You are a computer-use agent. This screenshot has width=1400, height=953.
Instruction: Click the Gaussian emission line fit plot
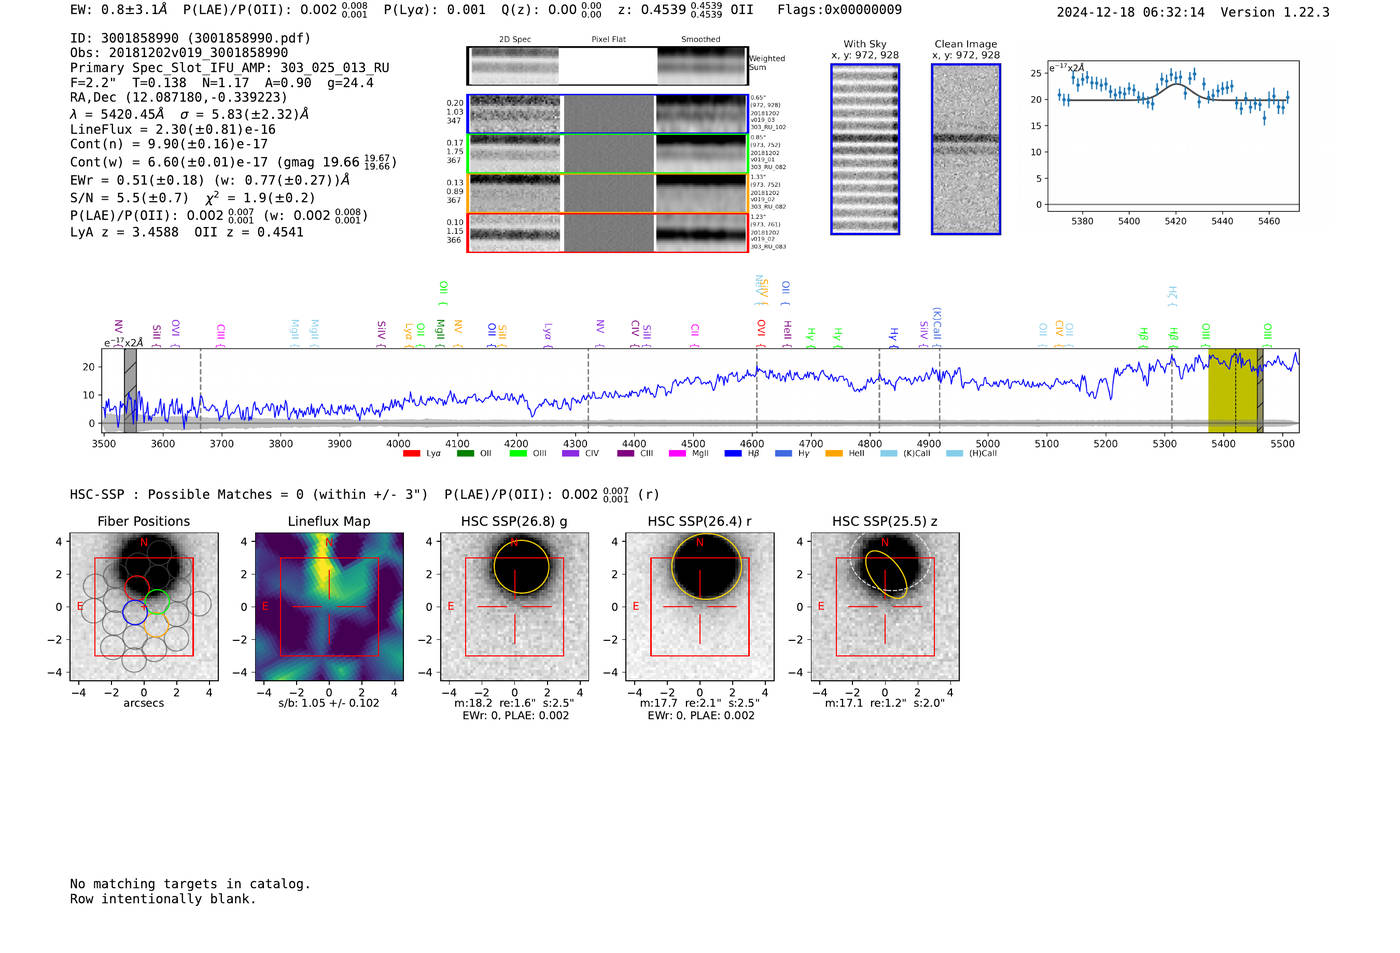point(1172,137)
